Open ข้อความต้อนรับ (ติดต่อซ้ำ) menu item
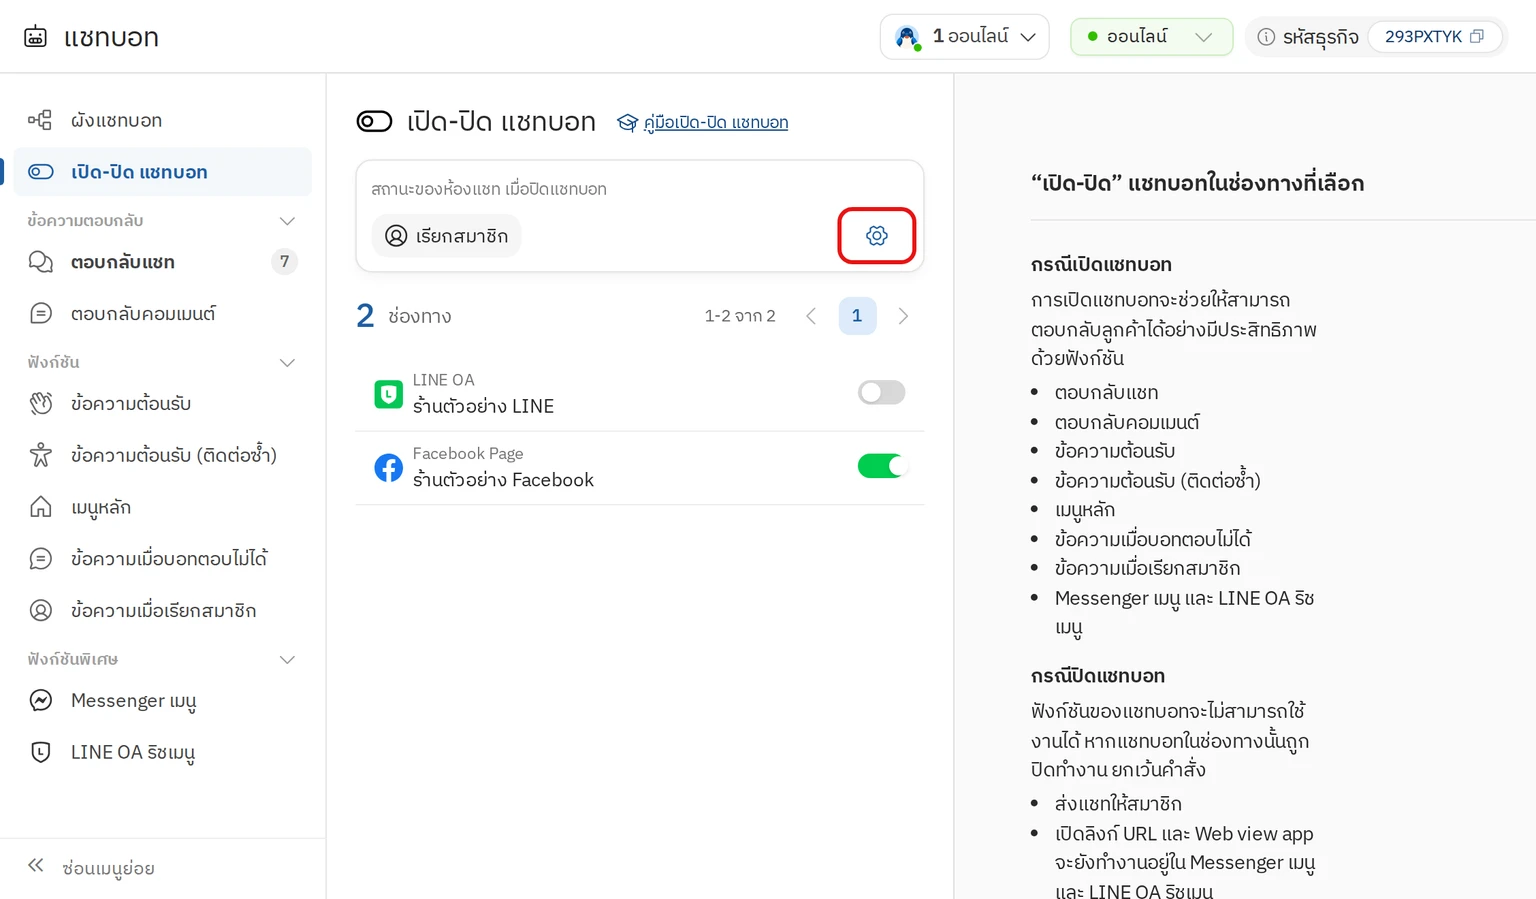The image size is (1536, 899). click(x=162, y=456)
